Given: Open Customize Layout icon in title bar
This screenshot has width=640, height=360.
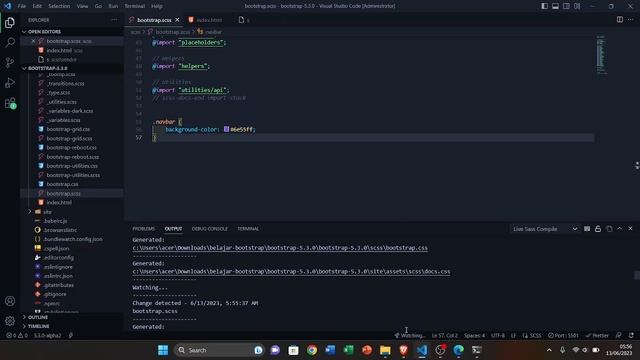Looking at the screenshot, I should (x=577, y=6).
